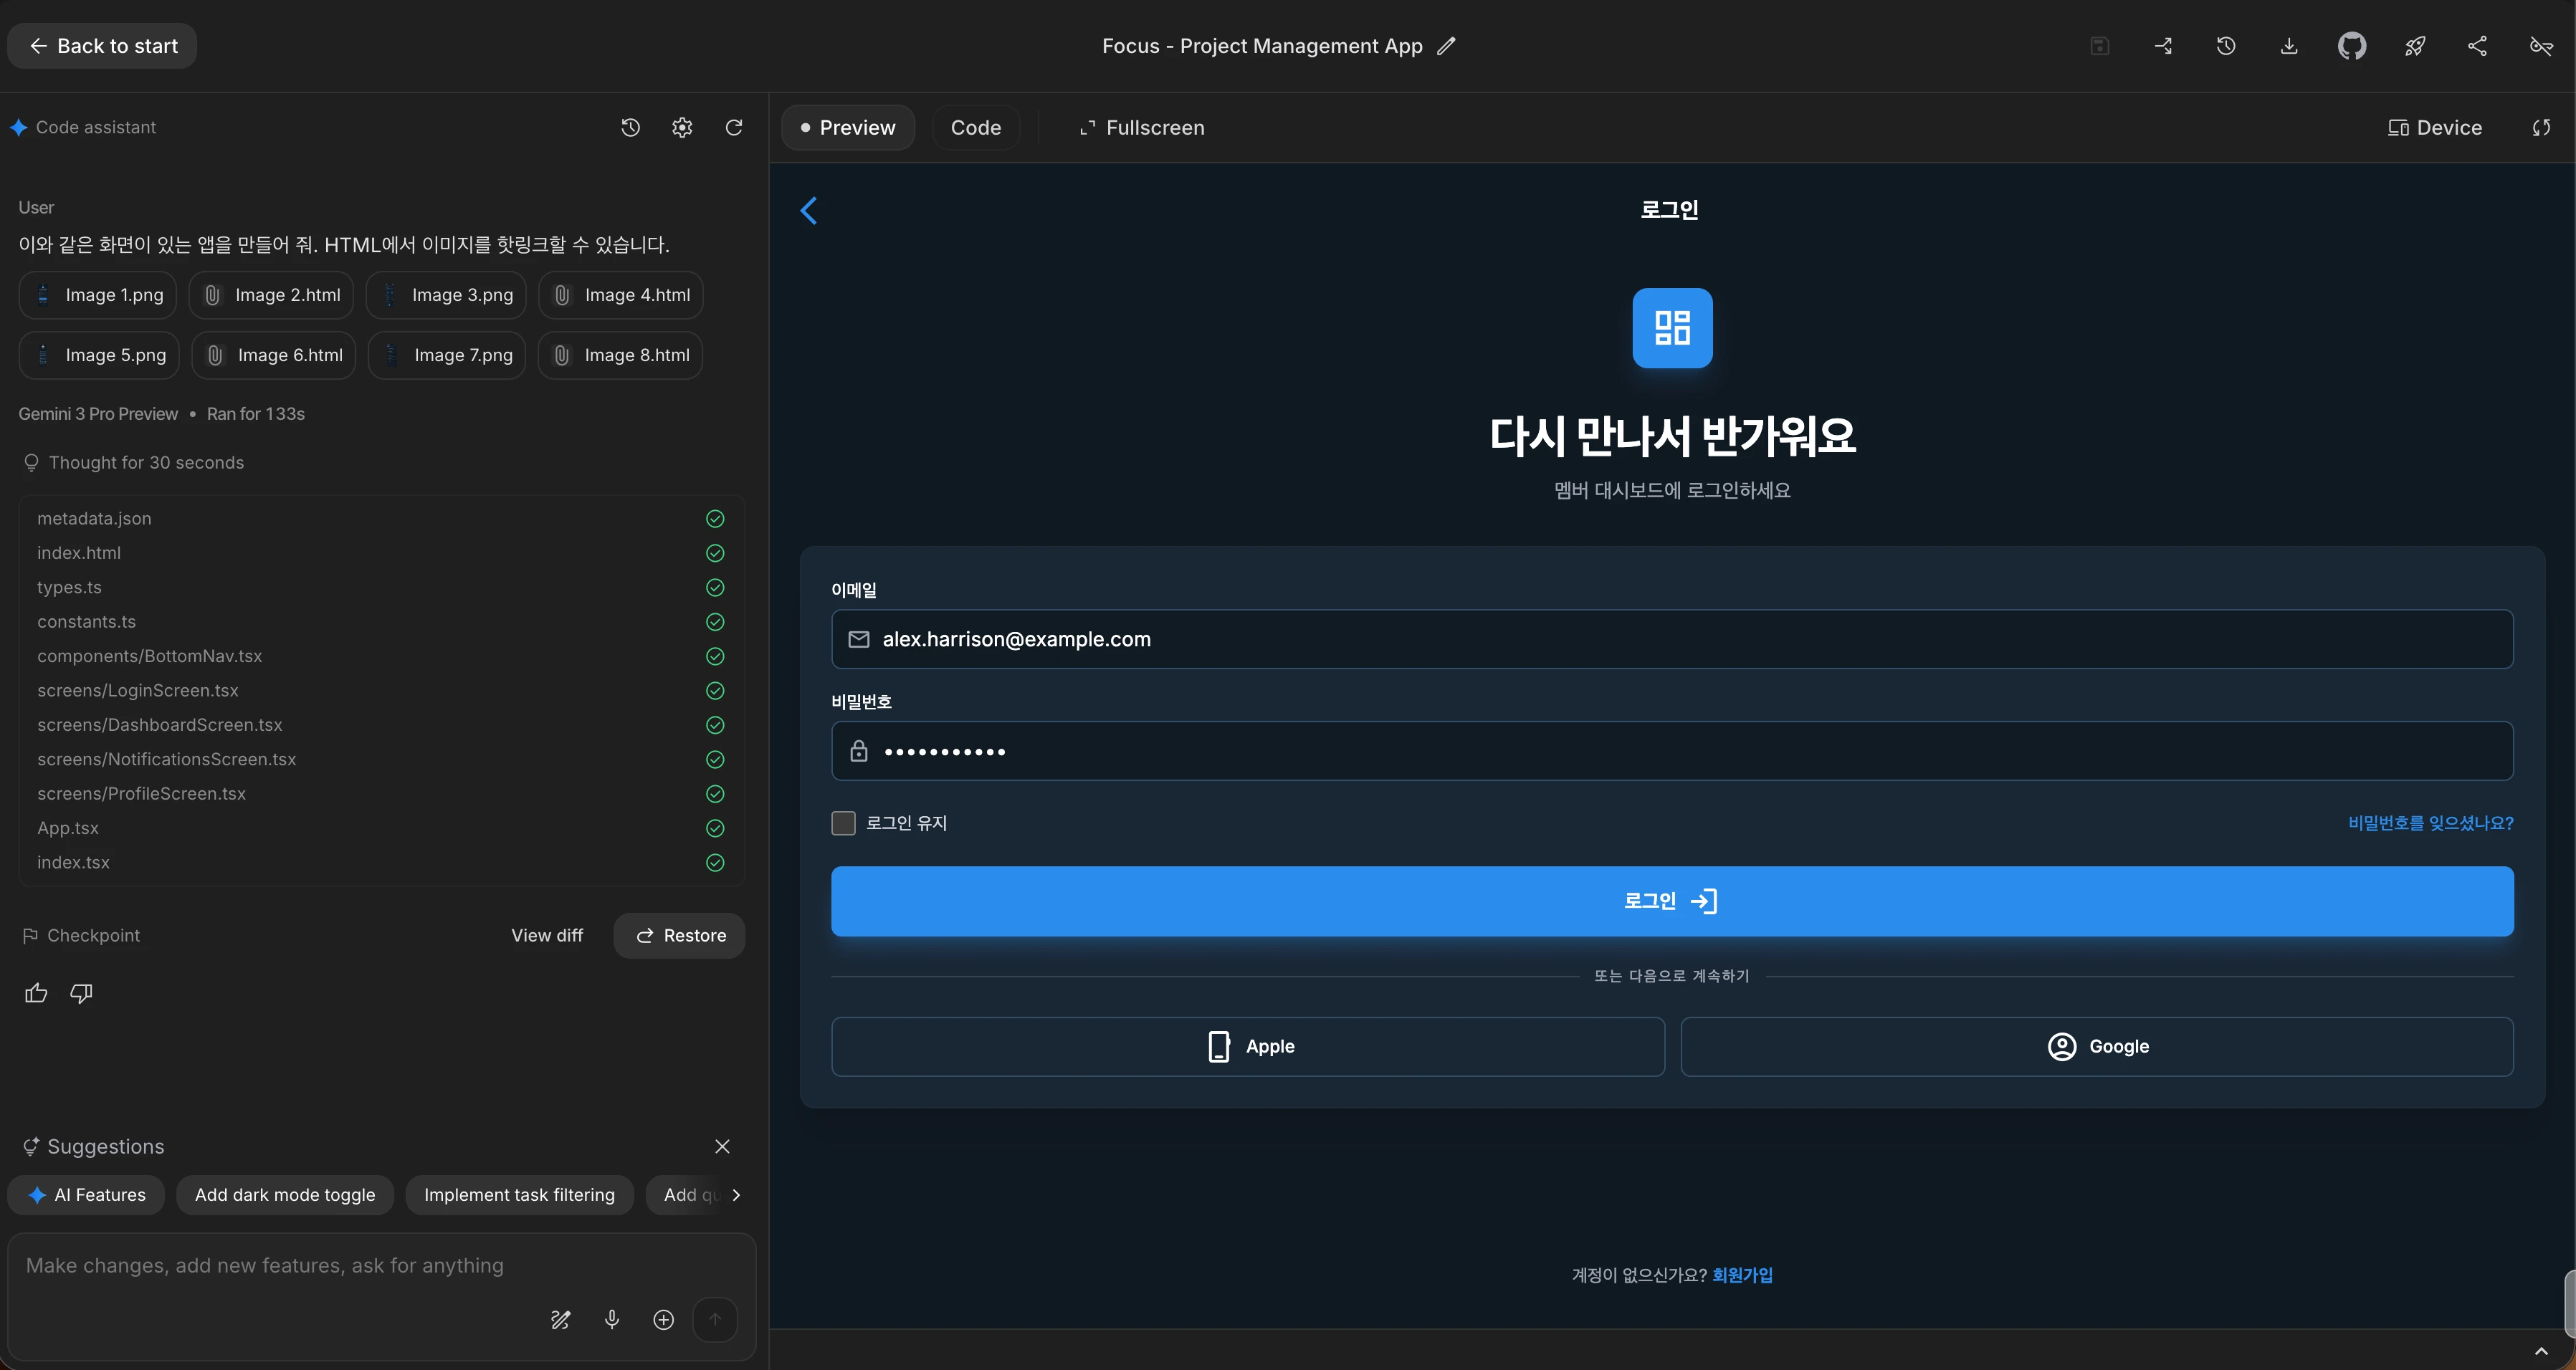
Task: Switch to the Code tab
Action: tap(975, 127)
